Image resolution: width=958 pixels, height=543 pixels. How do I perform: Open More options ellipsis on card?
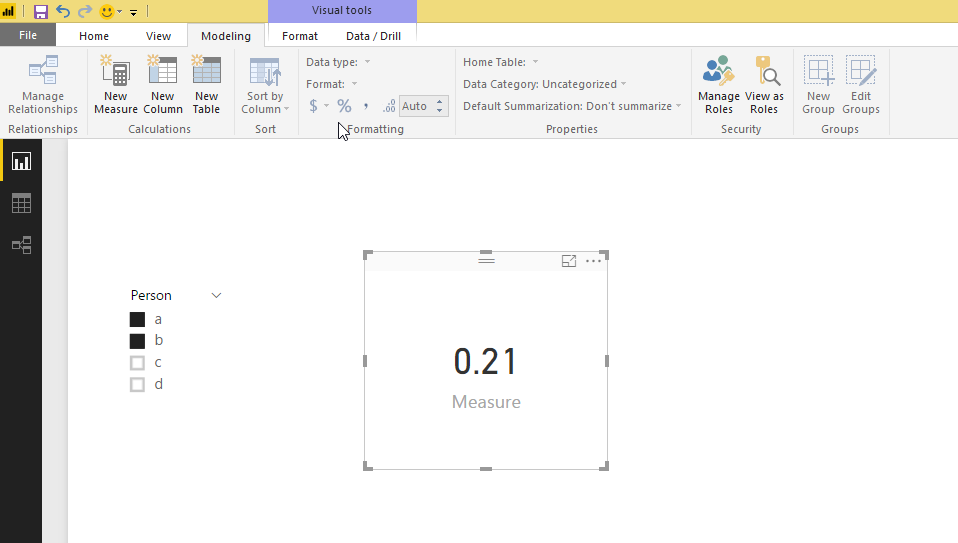pyautogui.click(x=593, y=261)
